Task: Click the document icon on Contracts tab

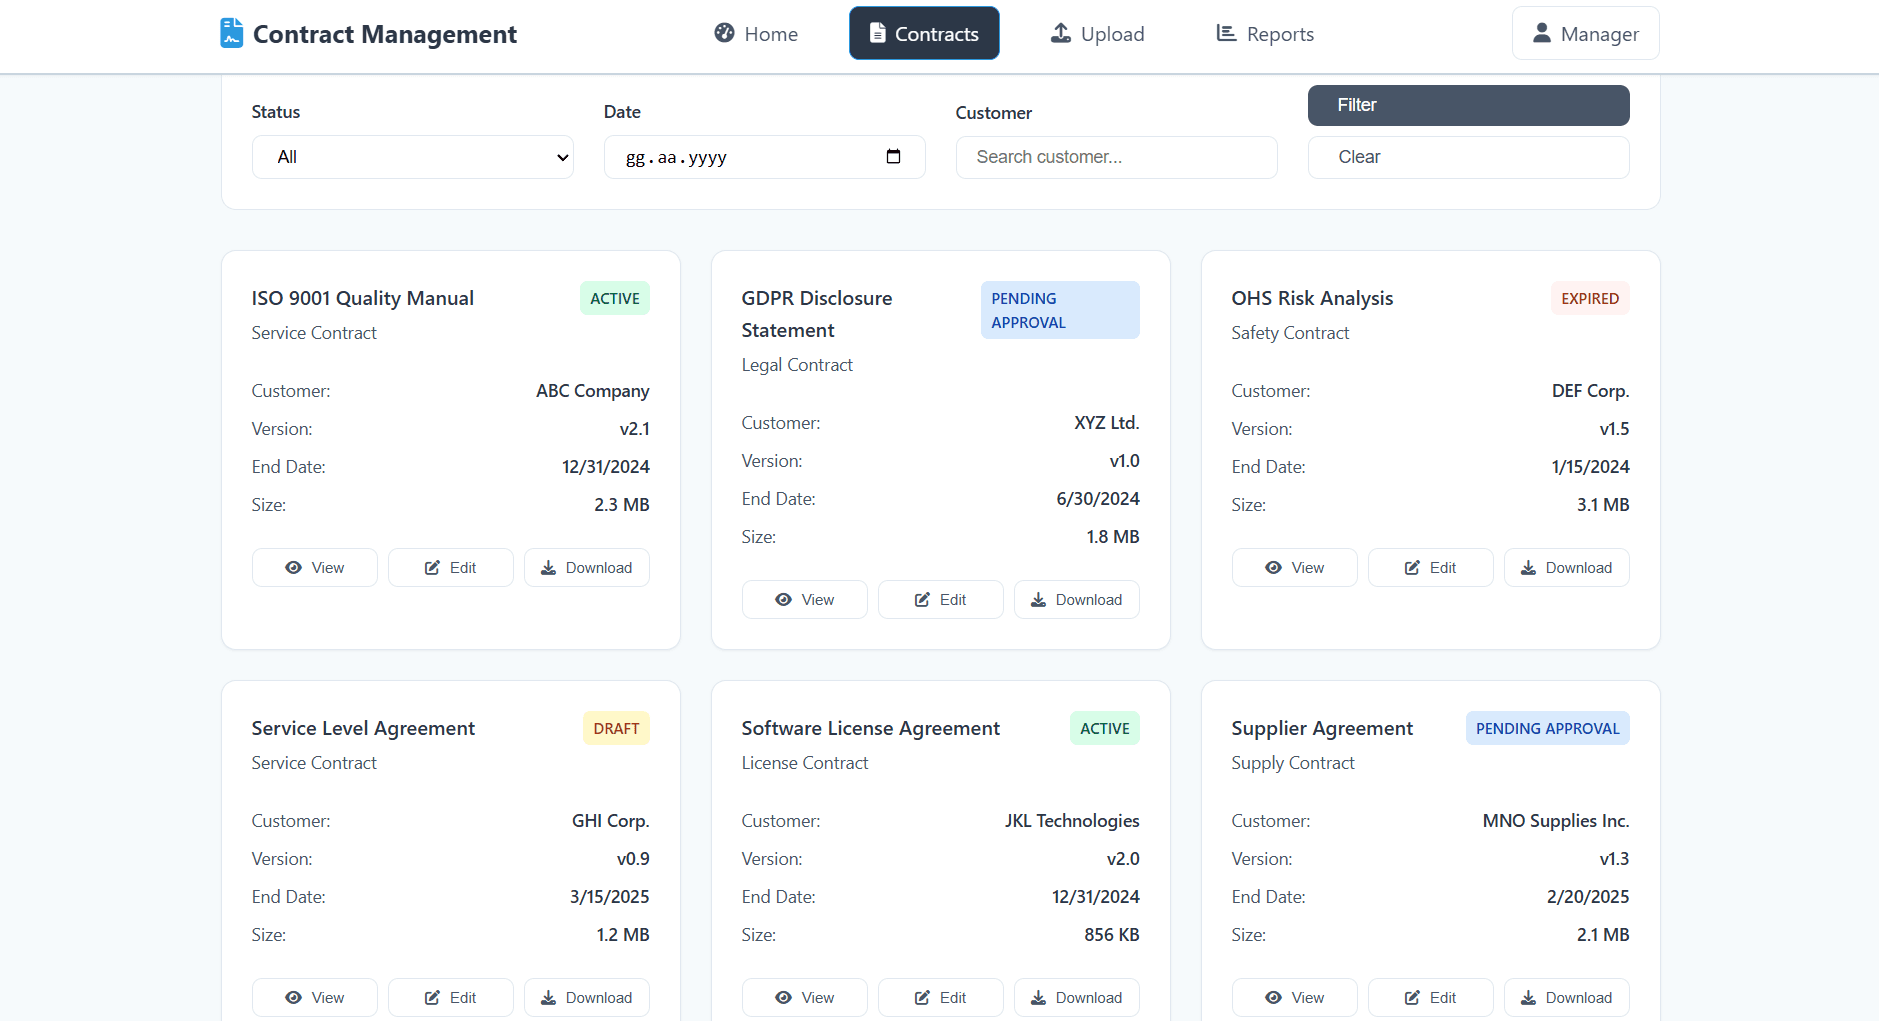Action: (877, 32)
